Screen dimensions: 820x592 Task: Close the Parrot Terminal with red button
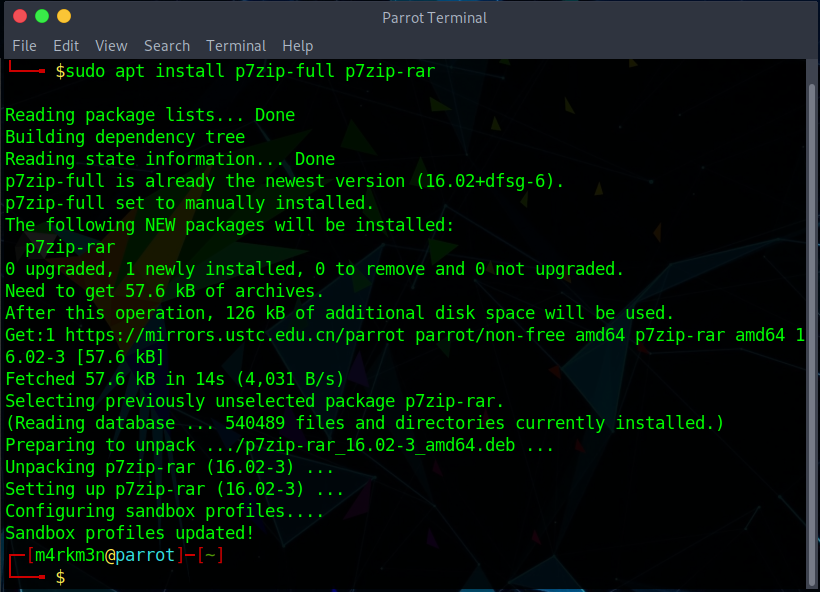click(19, 16)
